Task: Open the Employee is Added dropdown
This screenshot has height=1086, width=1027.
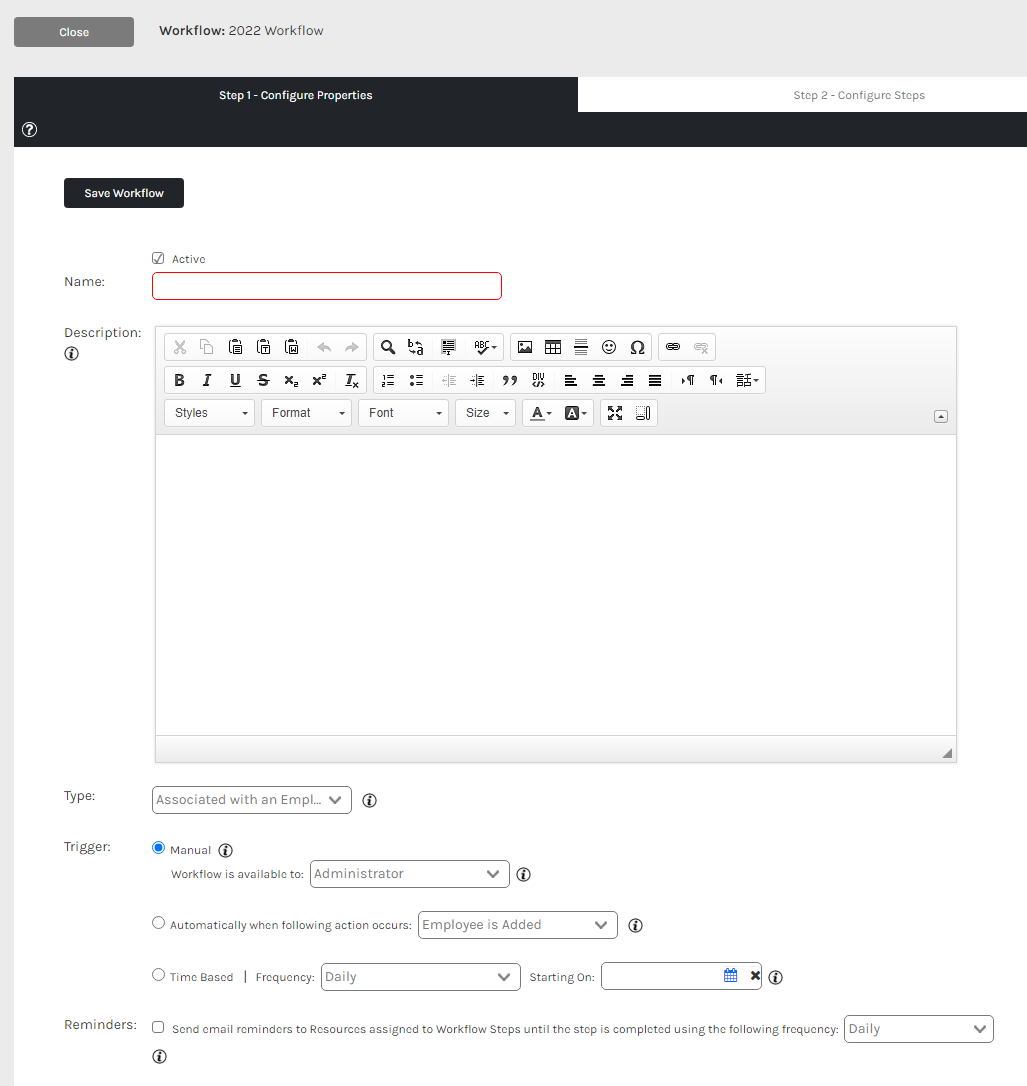Action: pos(517,925)
